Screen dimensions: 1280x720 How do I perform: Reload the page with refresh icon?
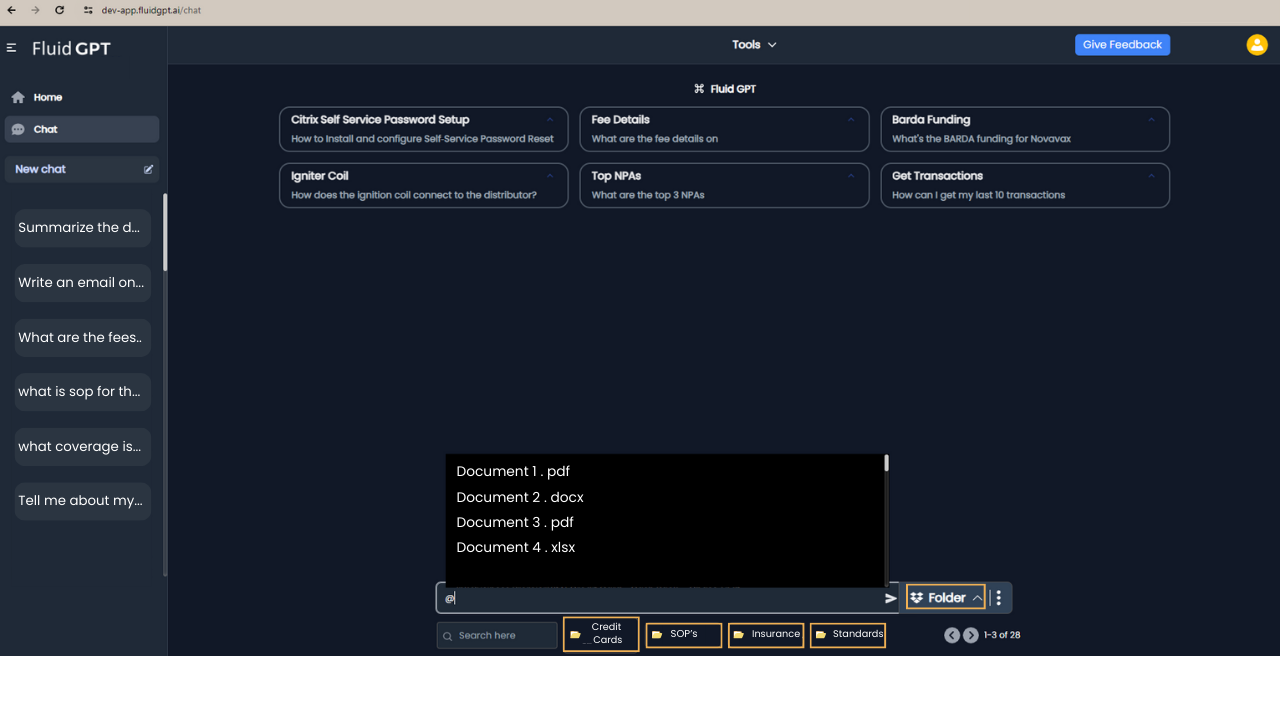coord(59,10)
